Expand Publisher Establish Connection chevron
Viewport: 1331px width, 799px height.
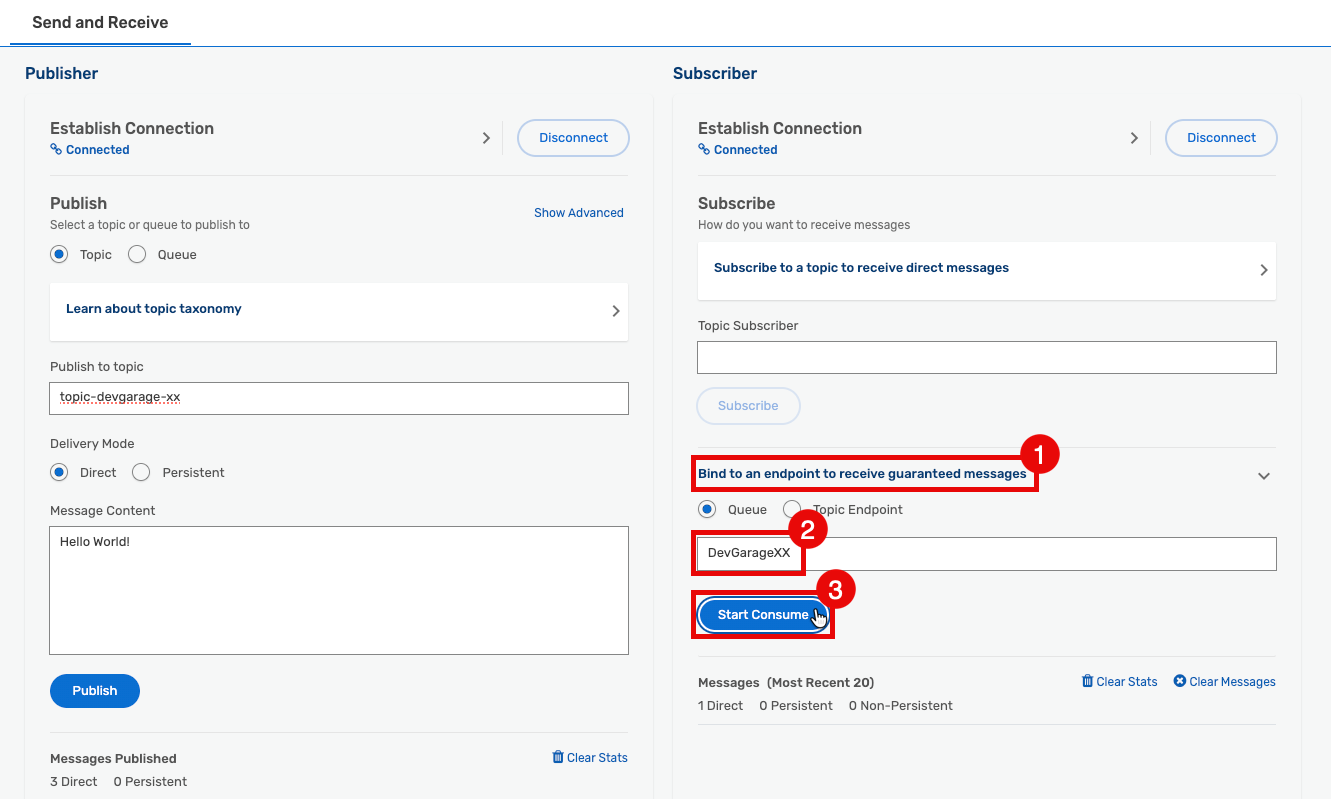(x=486, y=138)
